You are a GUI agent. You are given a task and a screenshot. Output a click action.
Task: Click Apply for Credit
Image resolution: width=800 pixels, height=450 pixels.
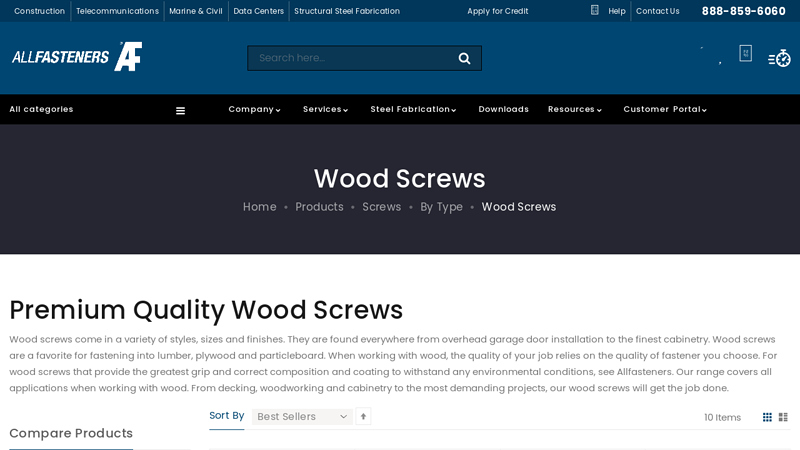498,11
